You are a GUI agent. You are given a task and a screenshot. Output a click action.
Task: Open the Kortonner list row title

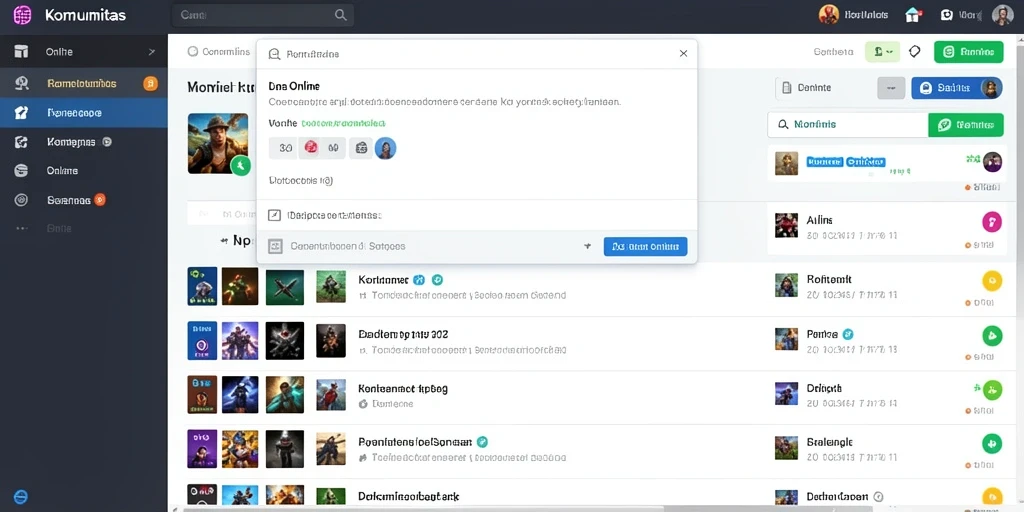pos(383,280)
